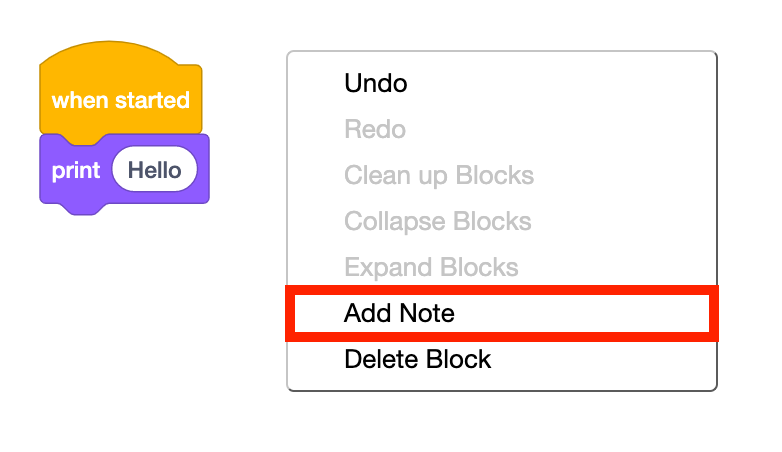Choose Undo from the context menu

[x=376, y=83]
